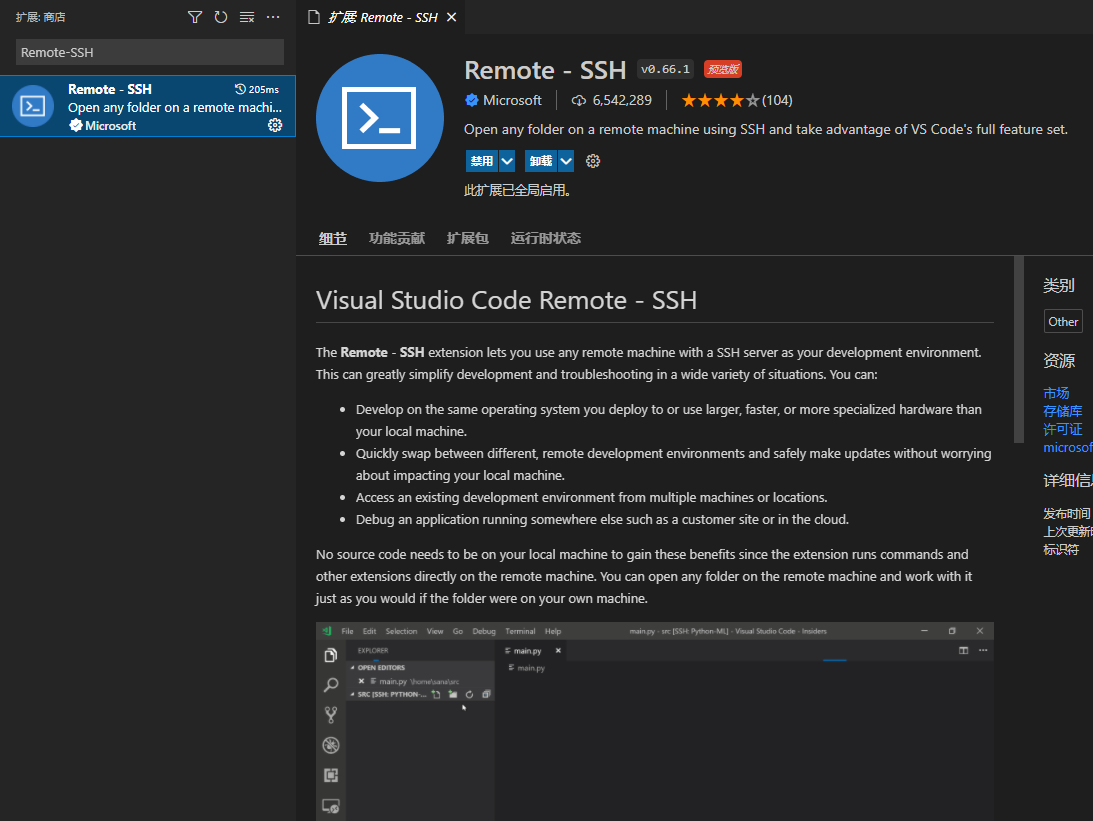The width and height of the screenshot is (1093, 821).
Task: Switch to the 细节 details tab
Action: coord(333,238)
